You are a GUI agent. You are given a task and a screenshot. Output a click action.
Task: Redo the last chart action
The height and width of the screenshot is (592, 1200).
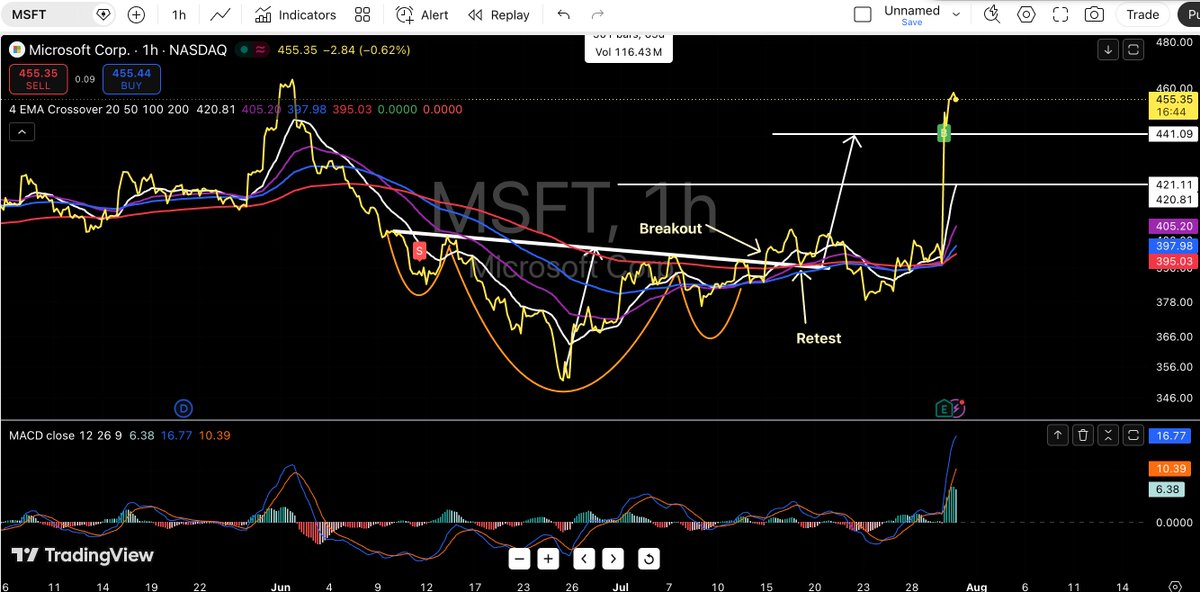[x=598, y=15]
